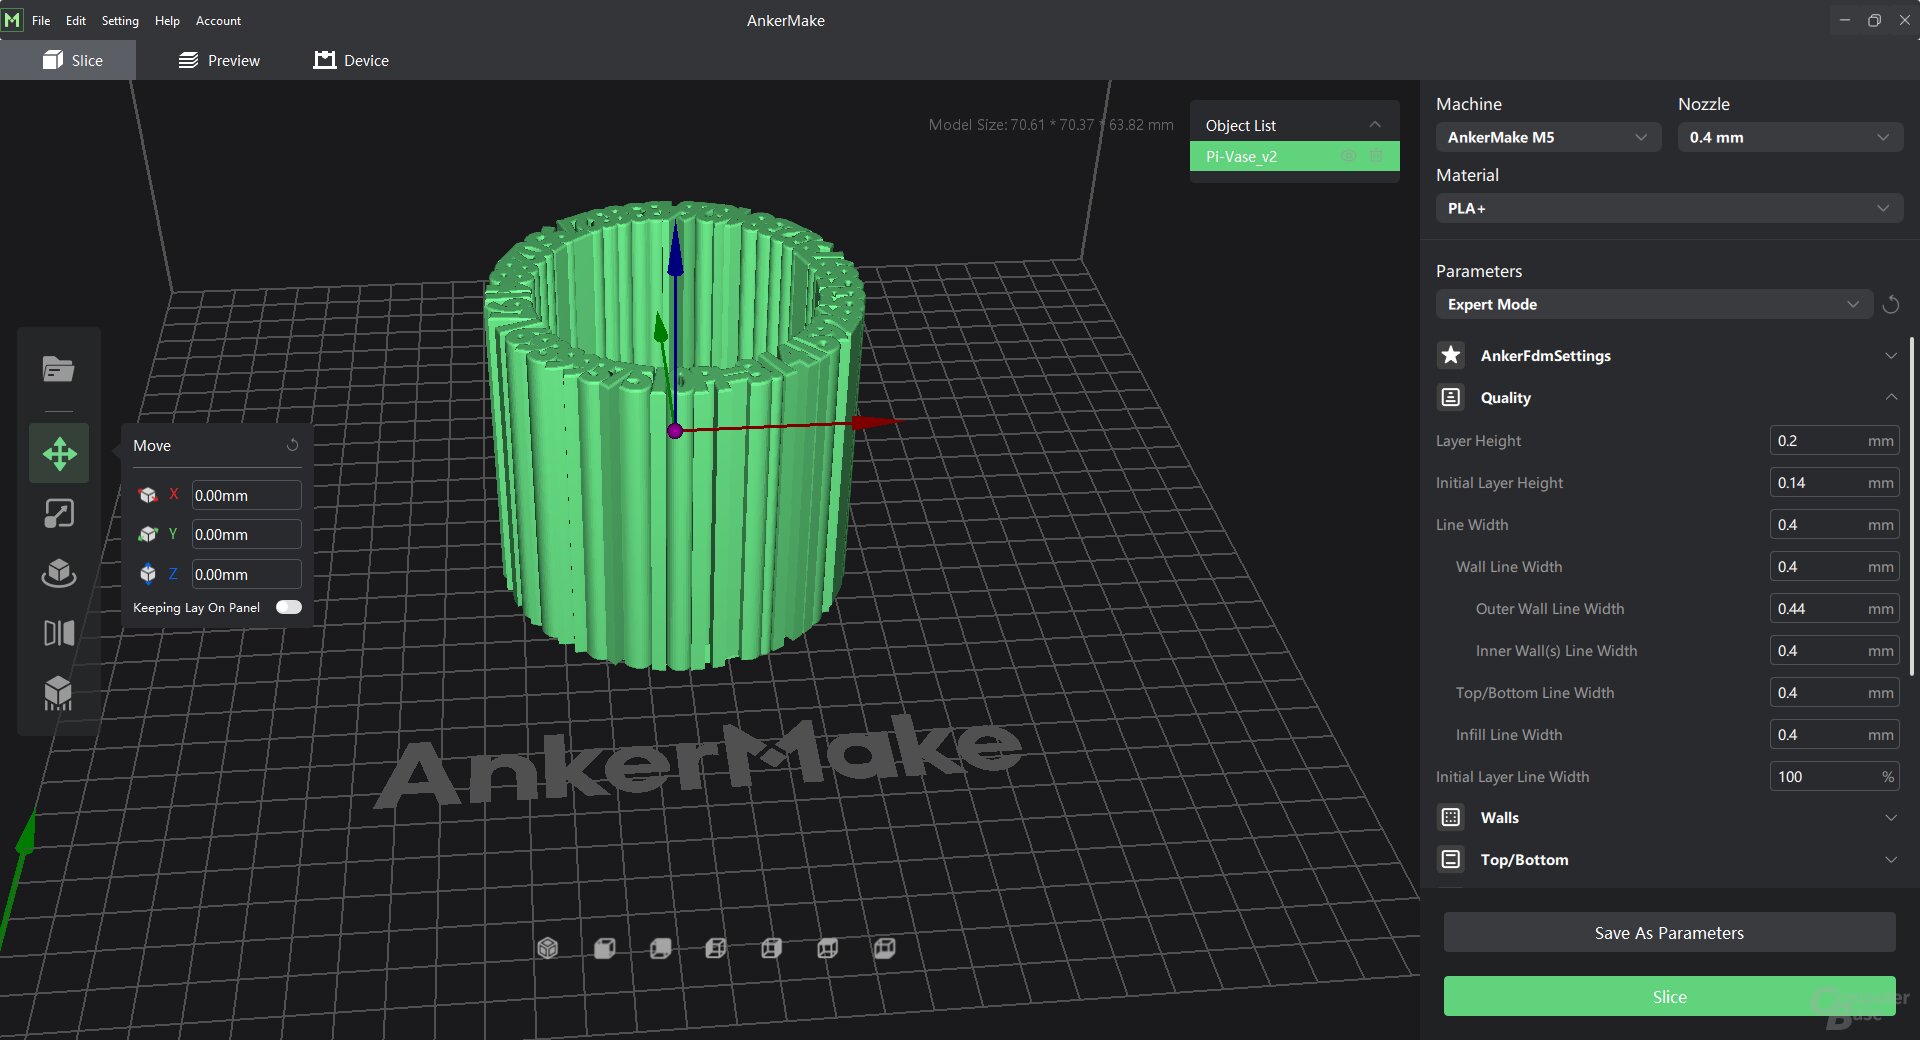
Task: Select the Mirror tool in left toolbar
Action: [59, 633]
